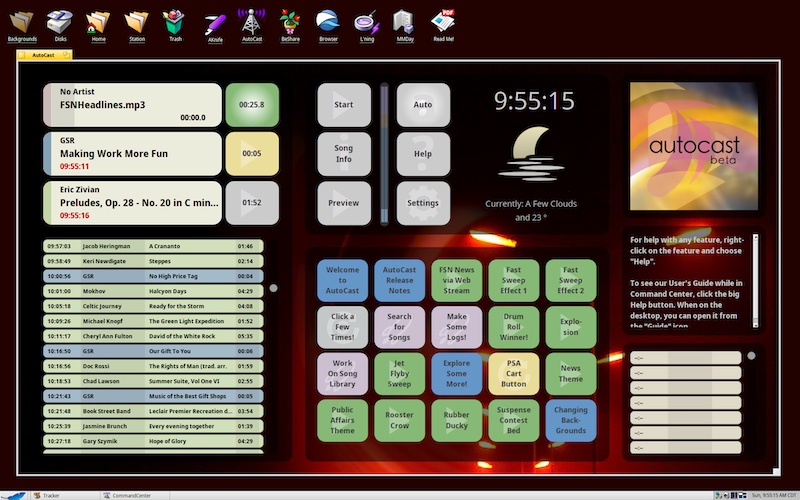Click the Search for Songs cart

[399, 327]
